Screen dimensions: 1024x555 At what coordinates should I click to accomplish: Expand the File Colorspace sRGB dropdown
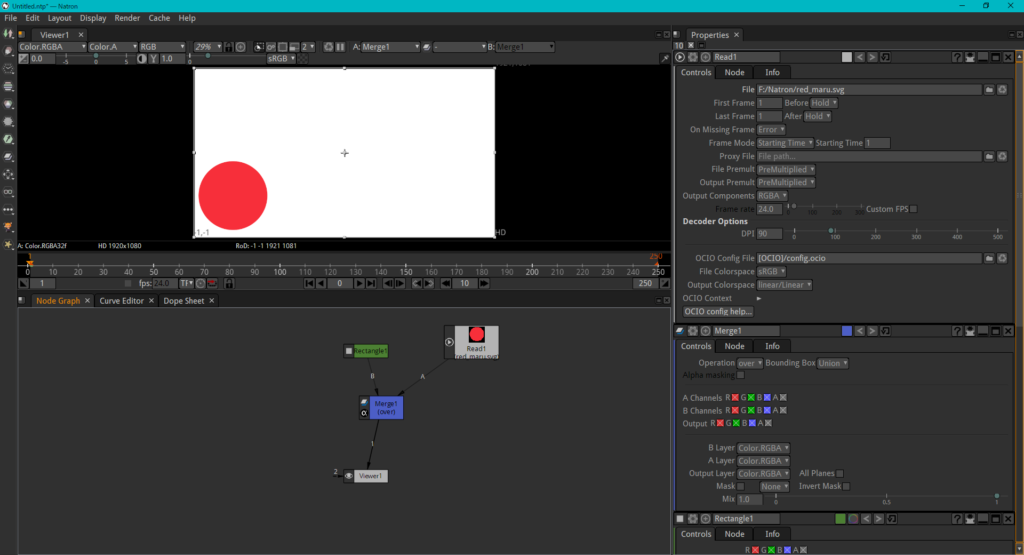pos(772,271)
